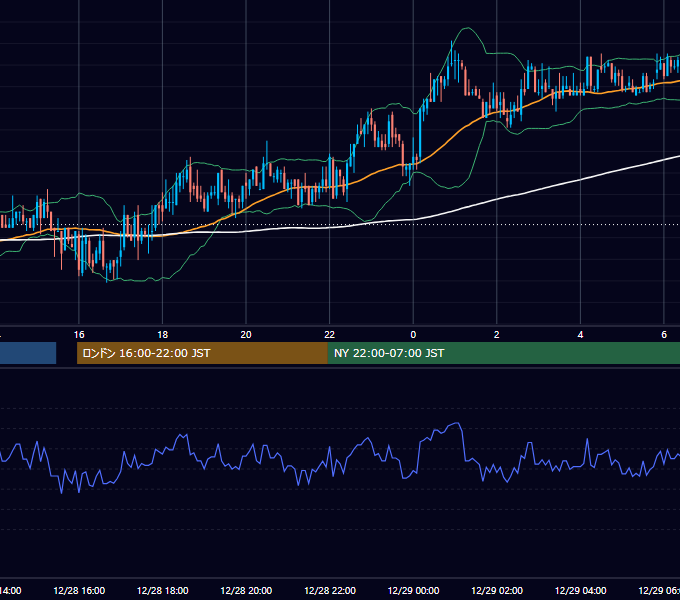Click the London 16:00-22:00 JST session bar
The height and width of the screenshot is (600, 680).
[202, 353]
